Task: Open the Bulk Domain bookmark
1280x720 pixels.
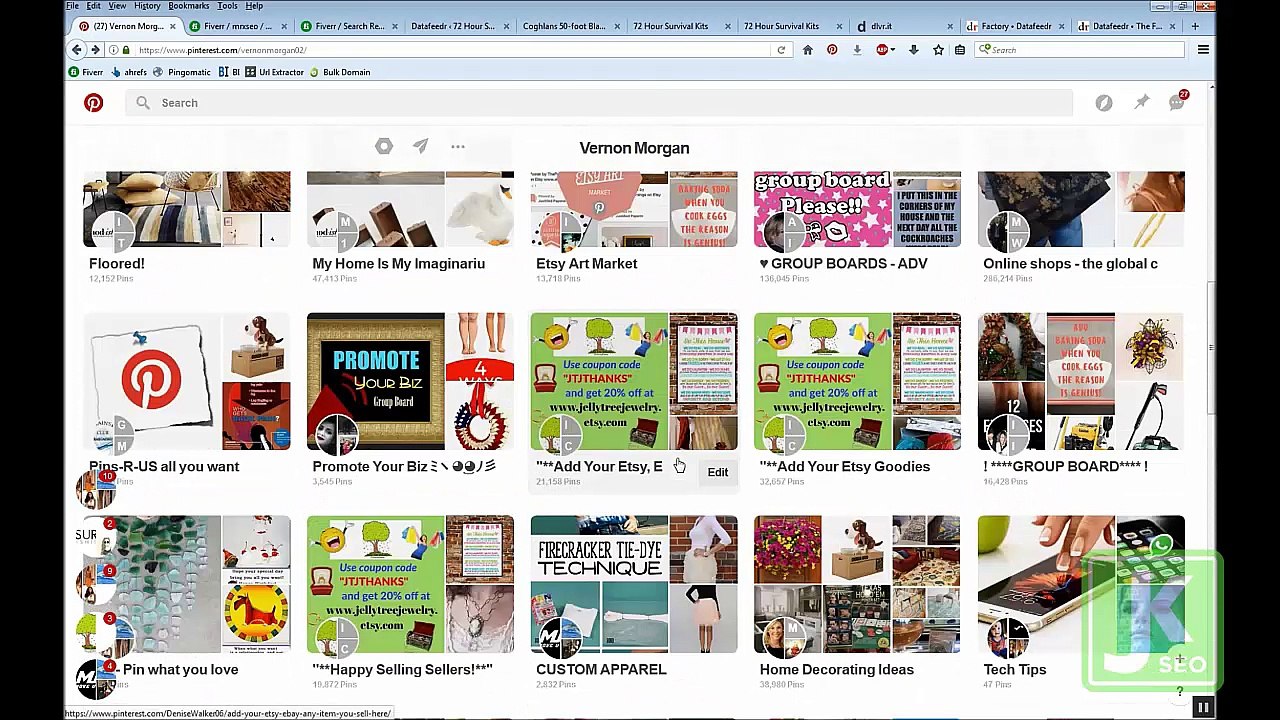Action: [x=340, y=72]
